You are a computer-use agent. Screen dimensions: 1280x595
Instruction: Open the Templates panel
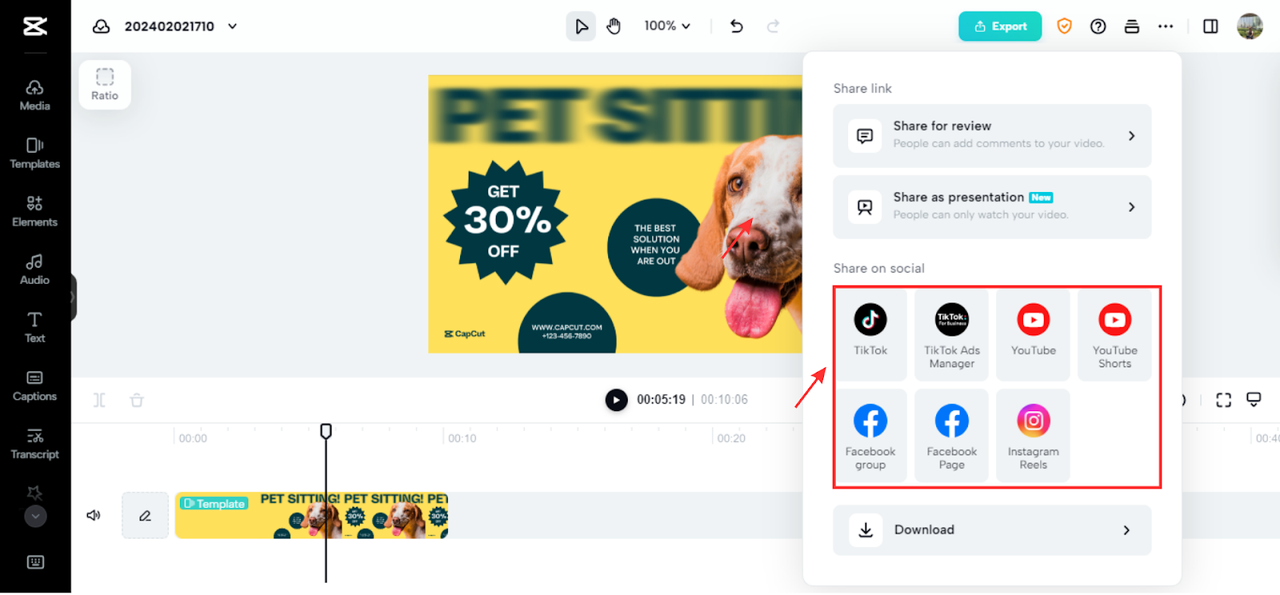(35, 153)
